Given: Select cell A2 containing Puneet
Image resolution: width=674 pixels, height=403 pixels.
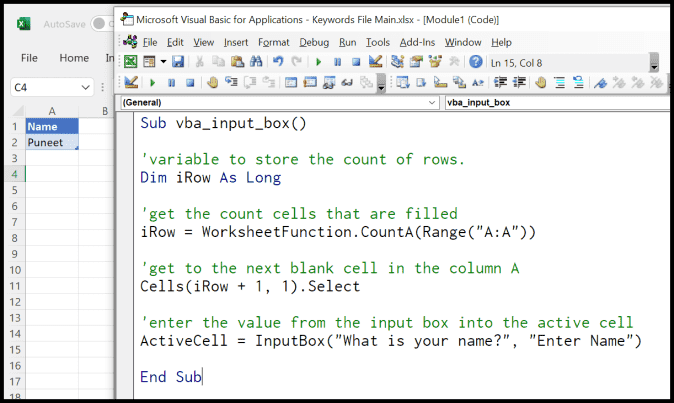Looking at the screenshot, I should (x=51, y=142).
